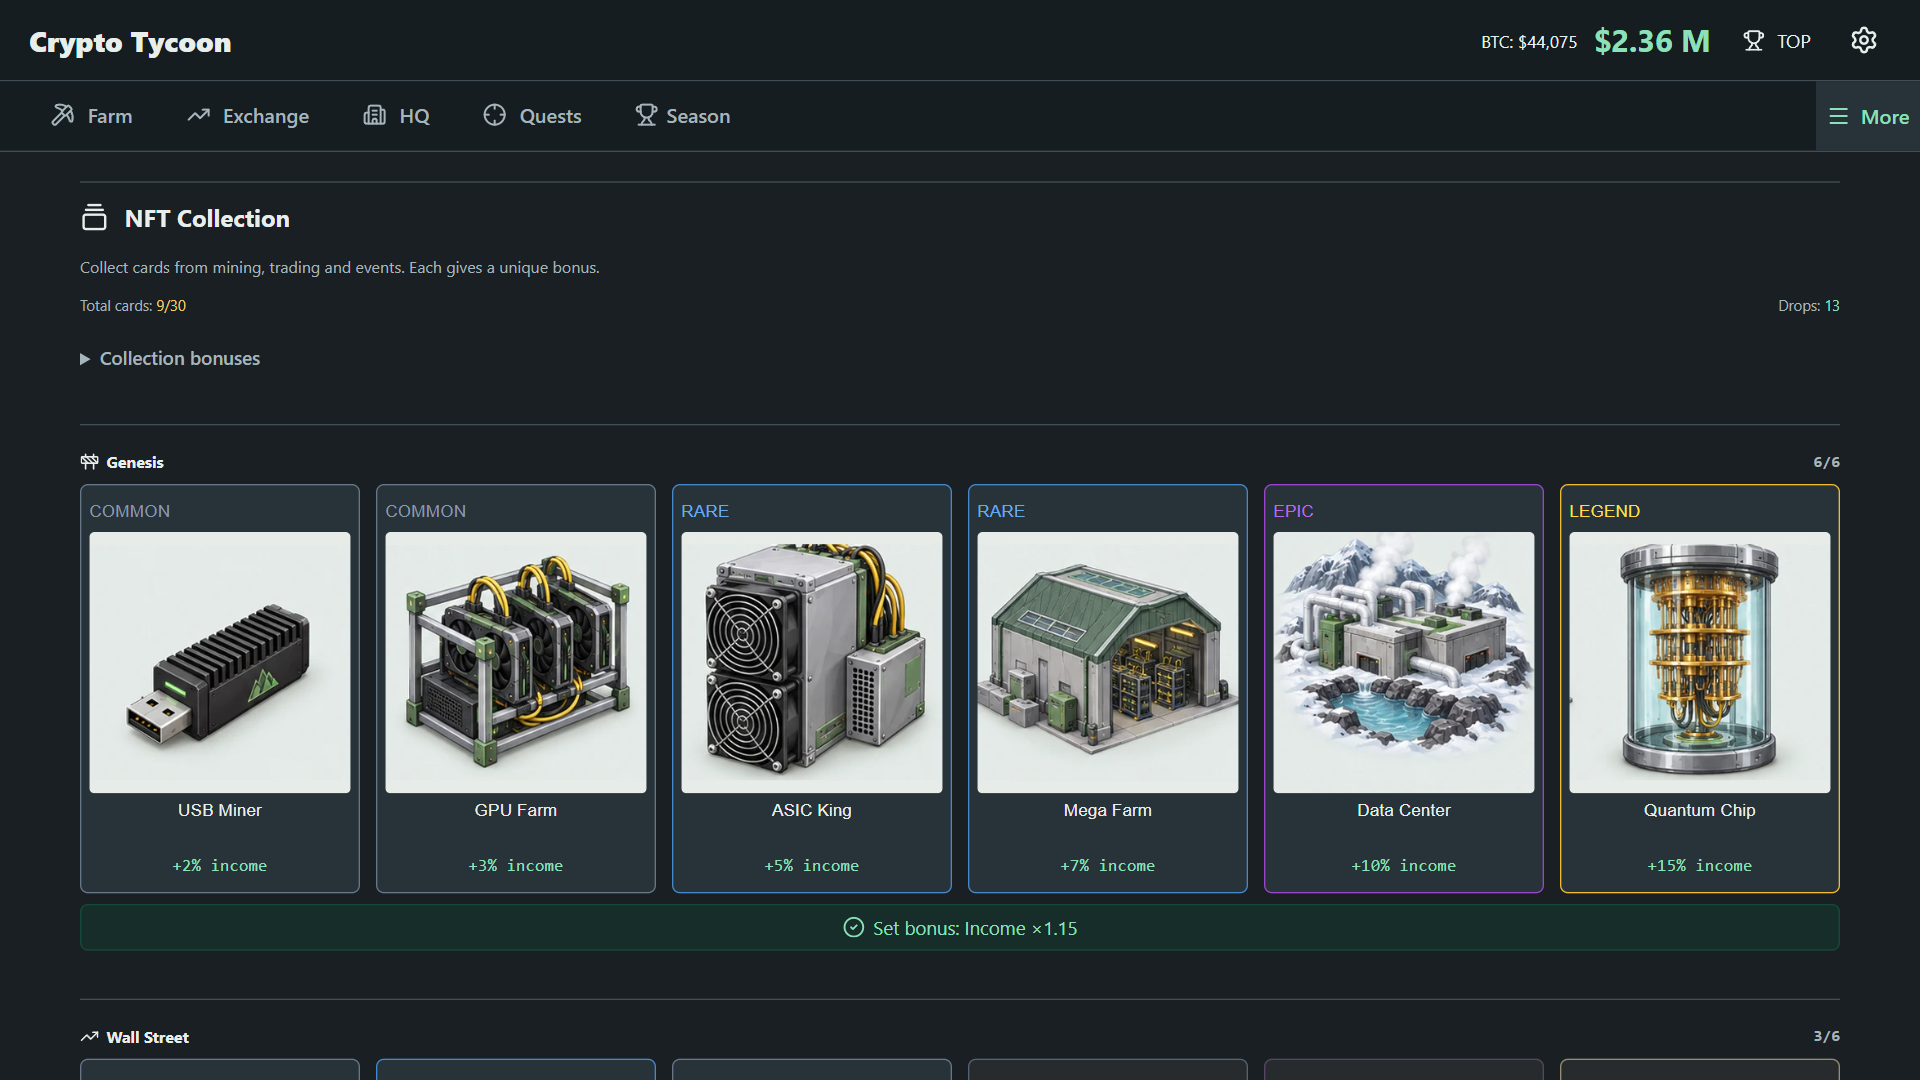Click the Set bonus Income ×1.15 banner

click(960, 928)
